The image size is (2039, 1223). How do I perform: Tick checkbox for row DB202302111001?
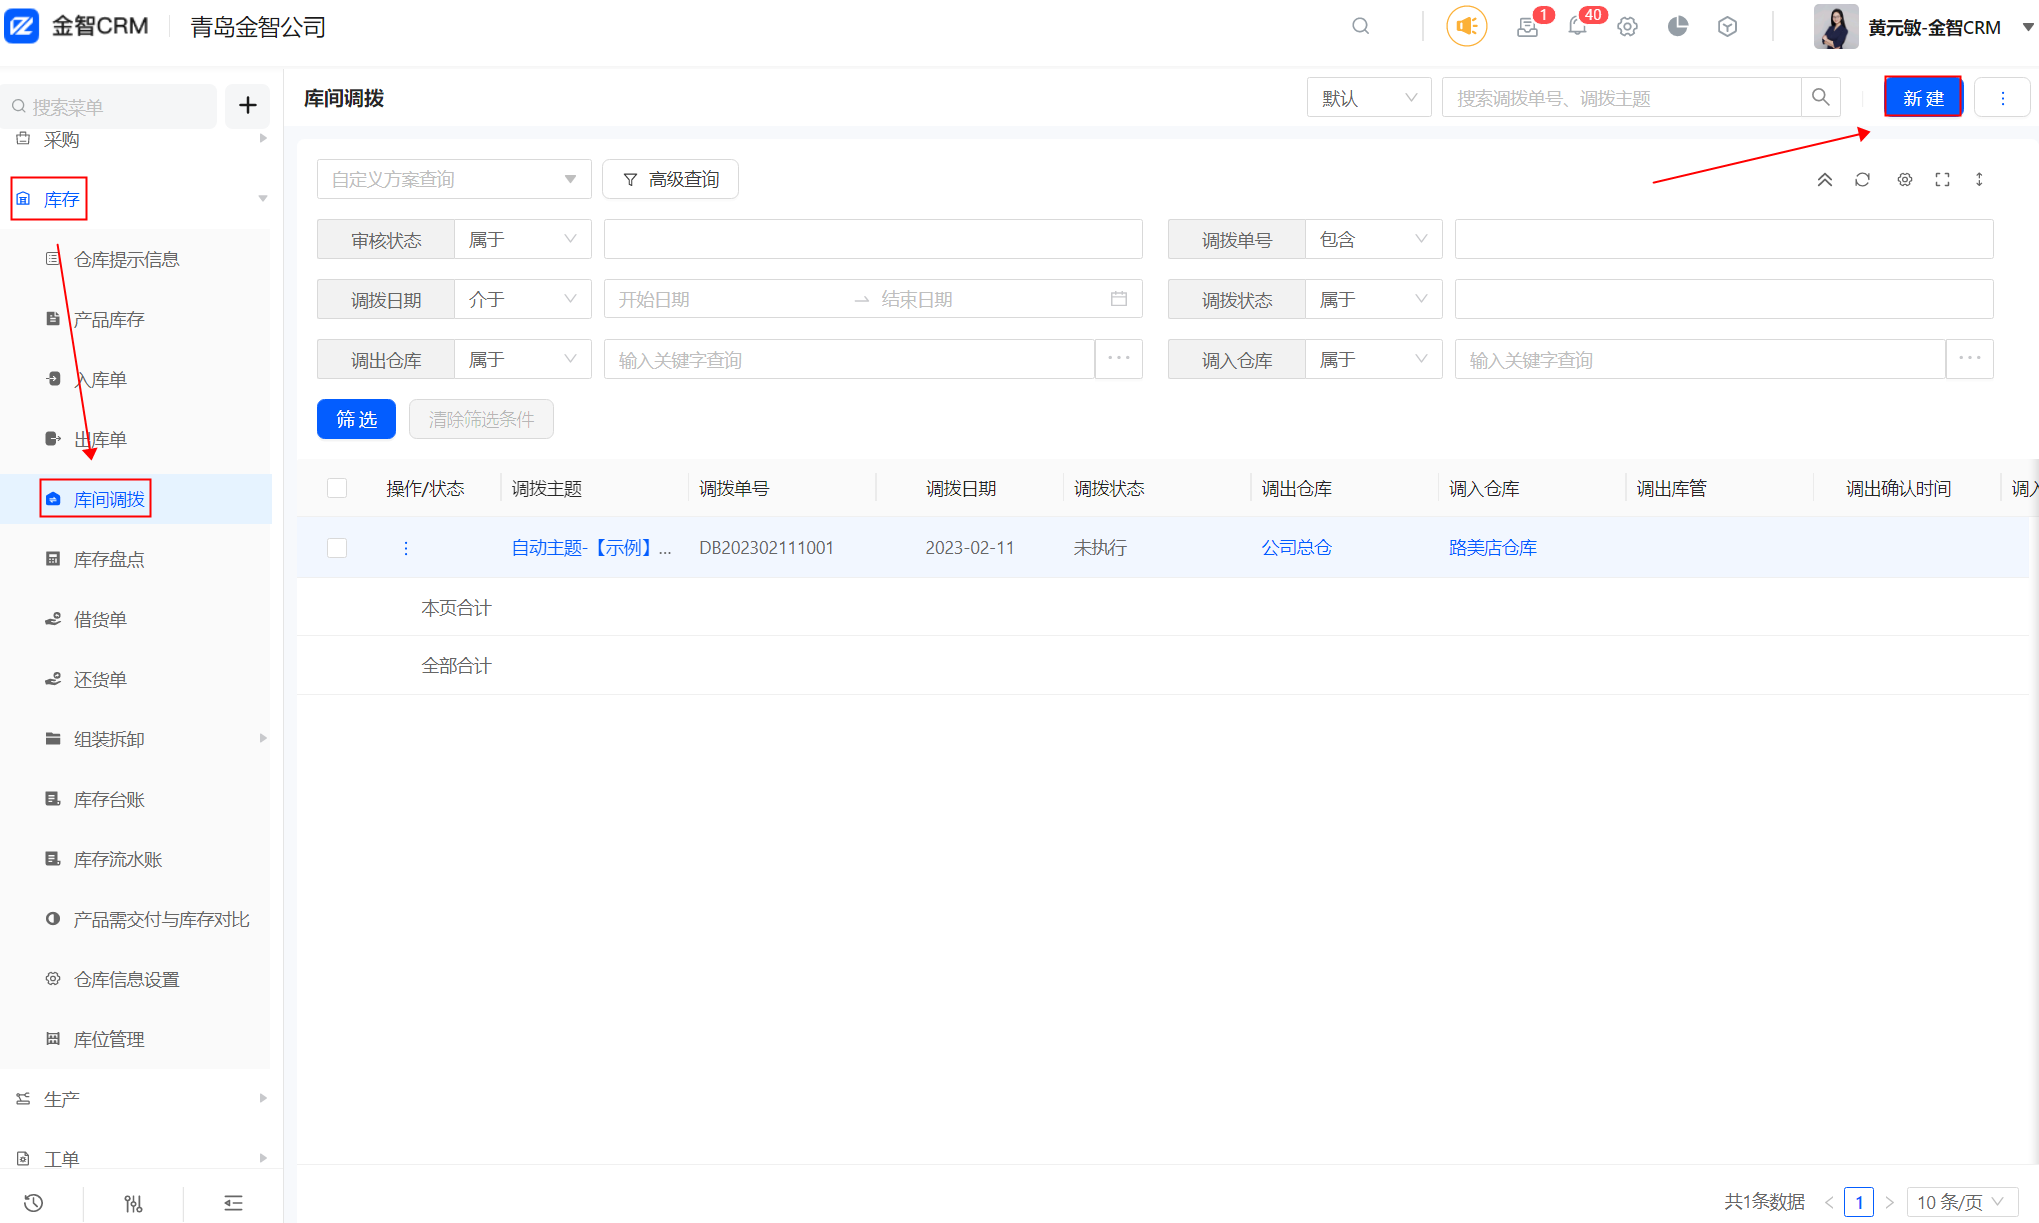pos(337,548)
